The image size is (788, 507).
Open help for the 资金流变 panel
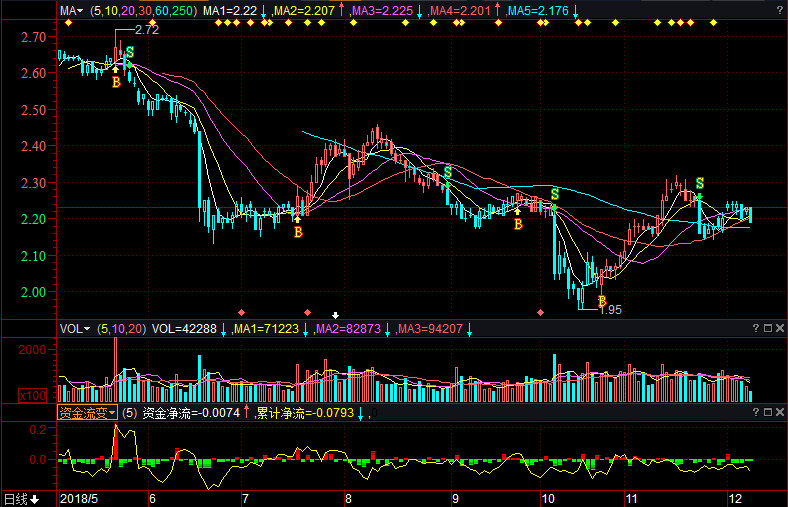click(754, 412)
